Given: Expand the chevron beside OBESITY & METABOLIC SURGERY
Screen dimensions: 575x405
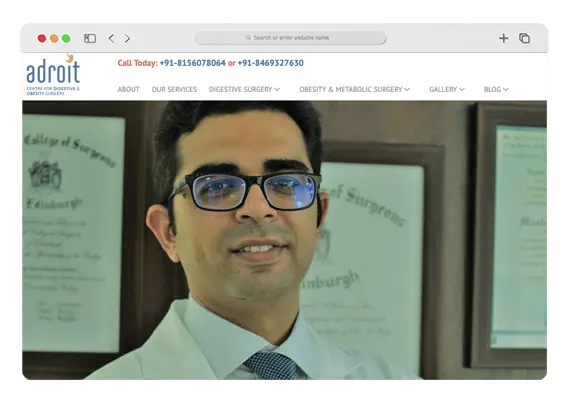Looking at the screenshot, I should click(407, 89).
